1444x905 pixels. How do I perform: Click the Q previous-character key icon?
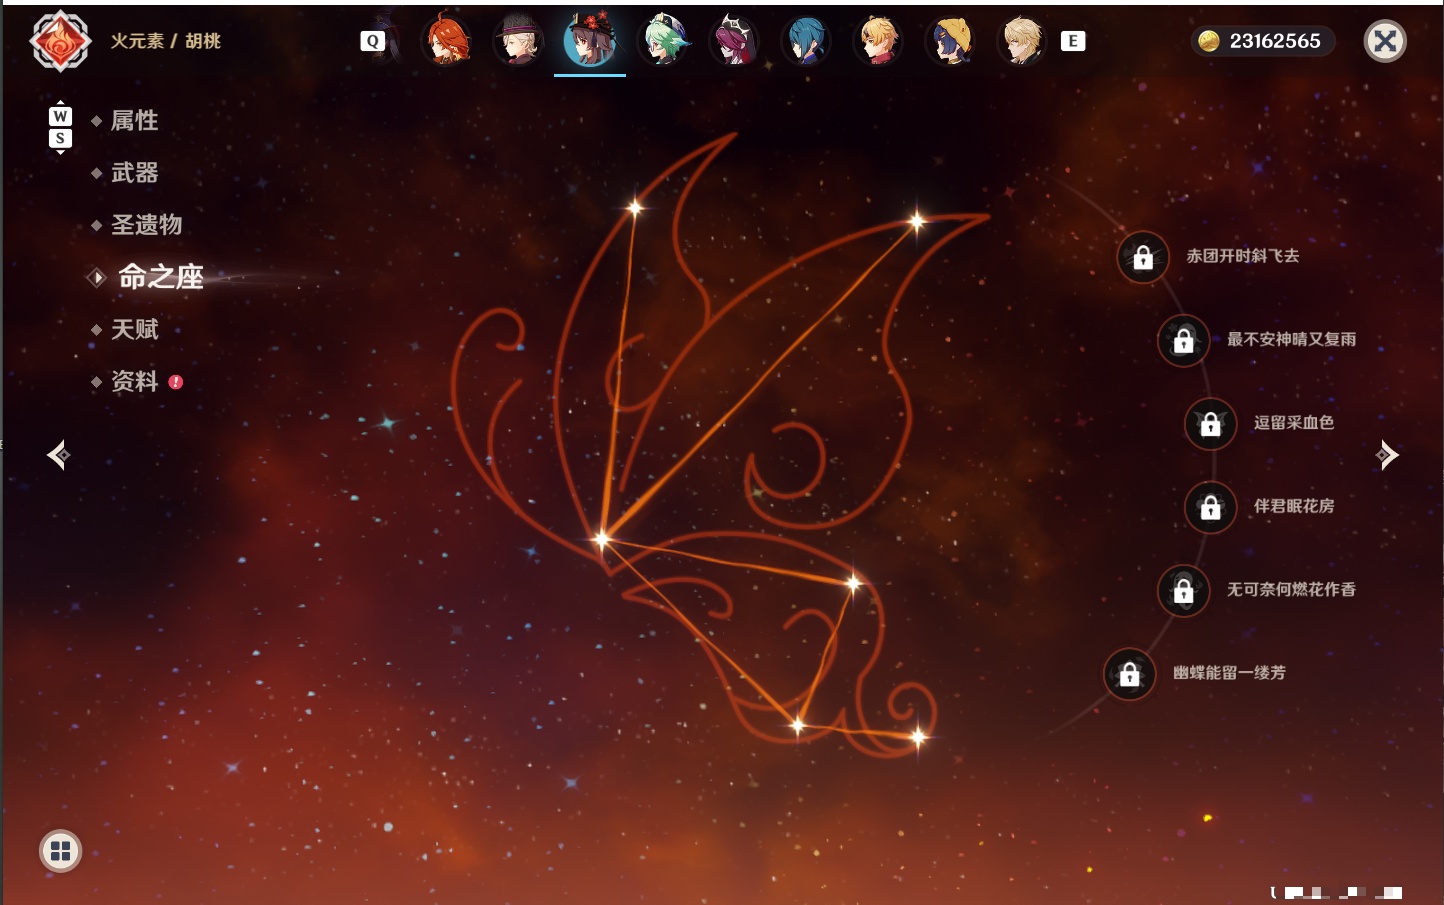tap(372, 41)
